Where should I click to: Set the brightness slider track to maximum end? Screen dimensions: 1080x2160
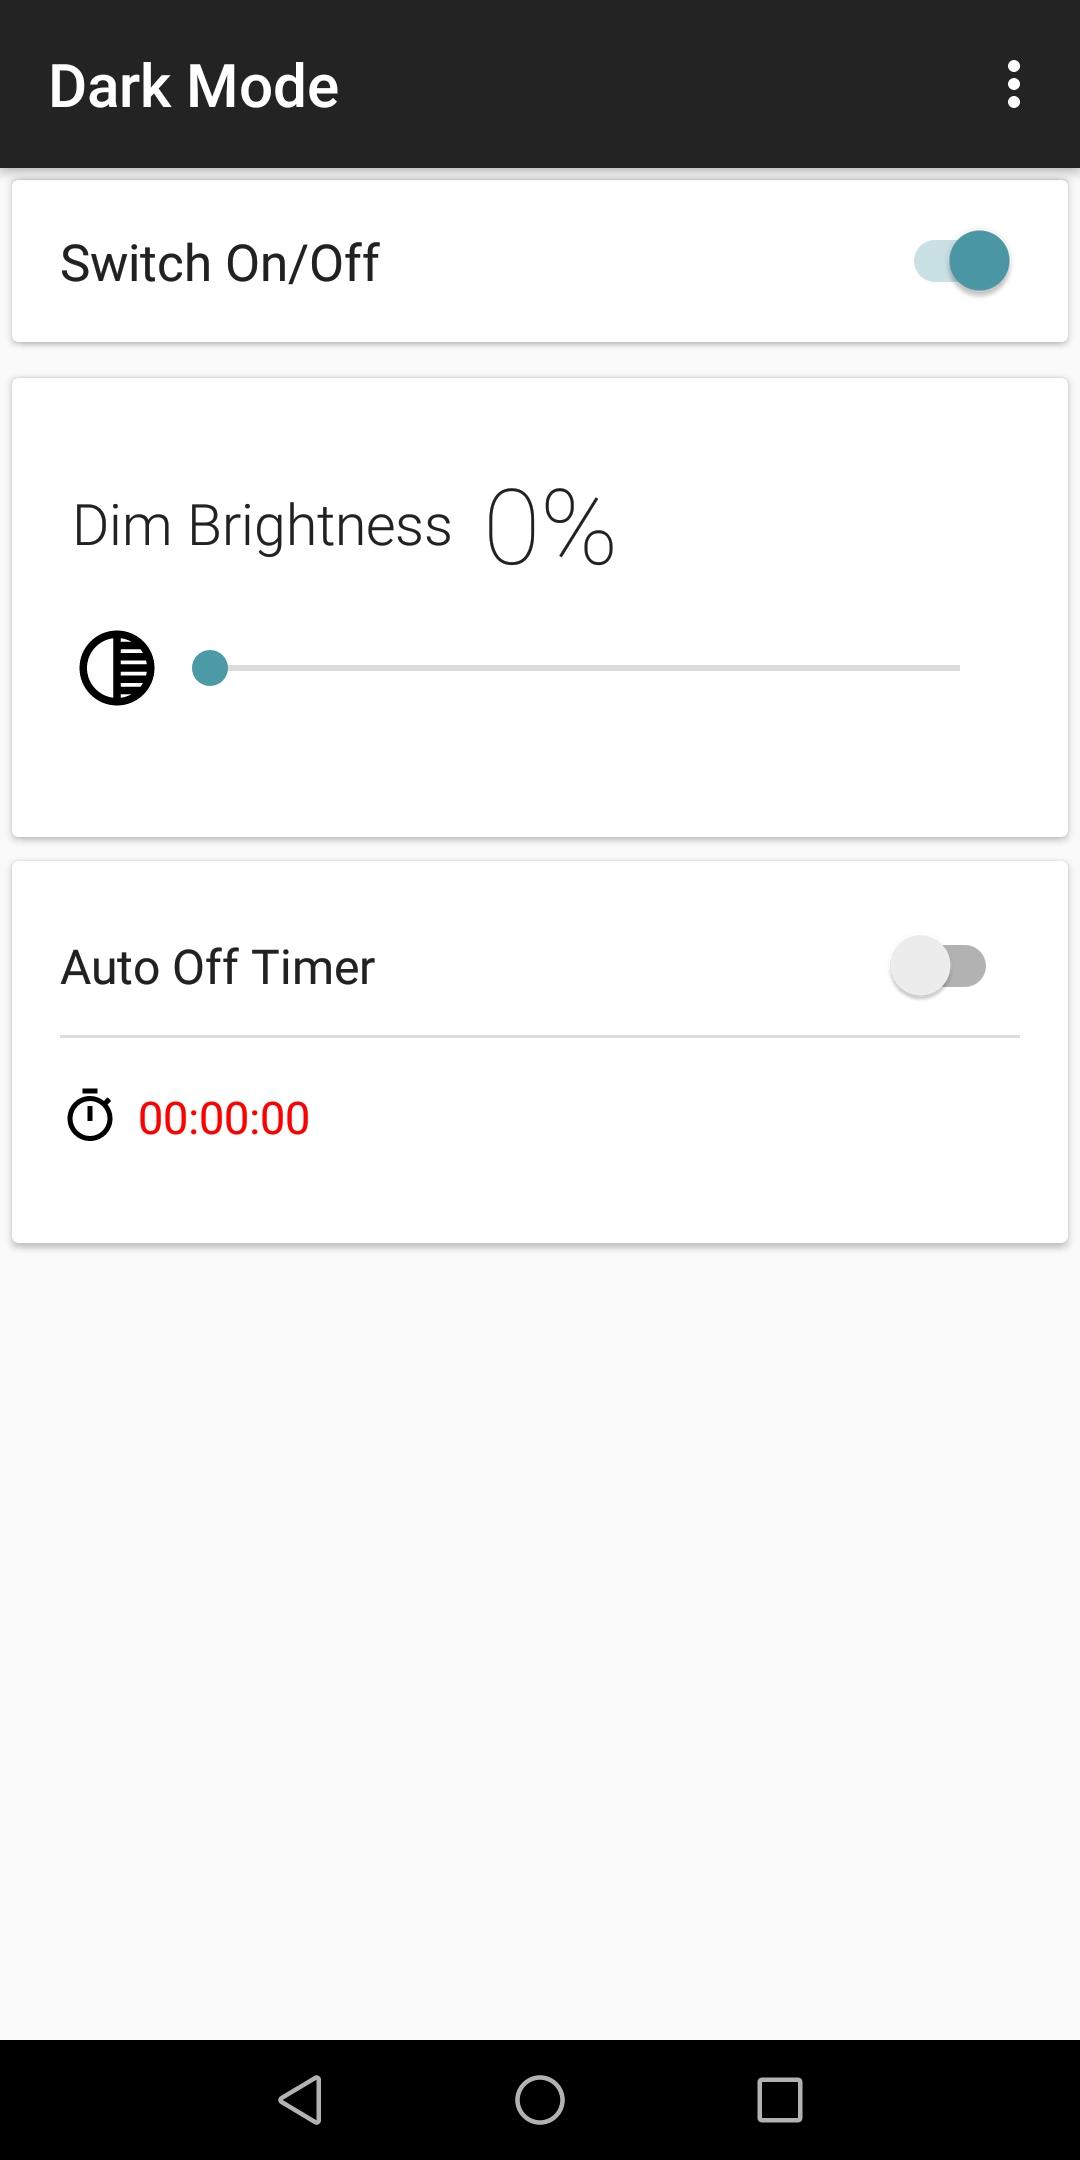coord(955,668)
